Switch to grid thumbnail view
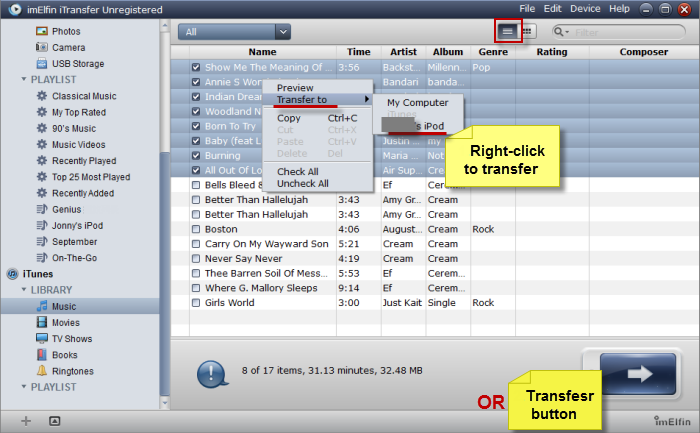Screen dimensions: 700x433 pyautogui.click(x=527, y=31)
